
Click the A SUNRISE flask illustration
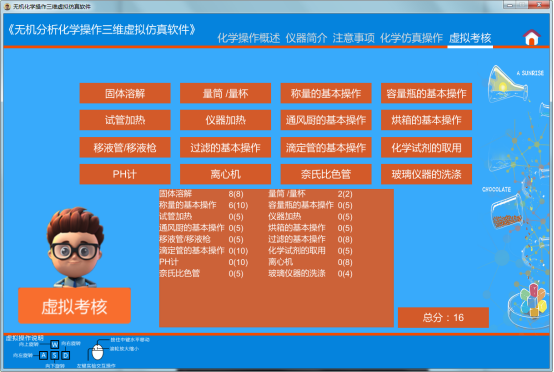508,84
